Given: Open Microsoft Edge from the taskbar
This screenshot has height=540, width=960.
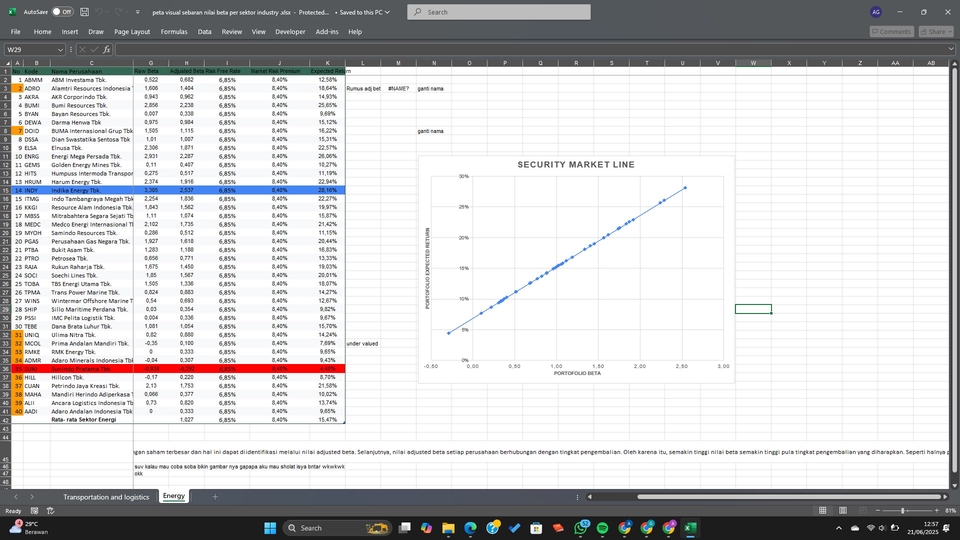Looking at the screenshot, I should (470, 528).
